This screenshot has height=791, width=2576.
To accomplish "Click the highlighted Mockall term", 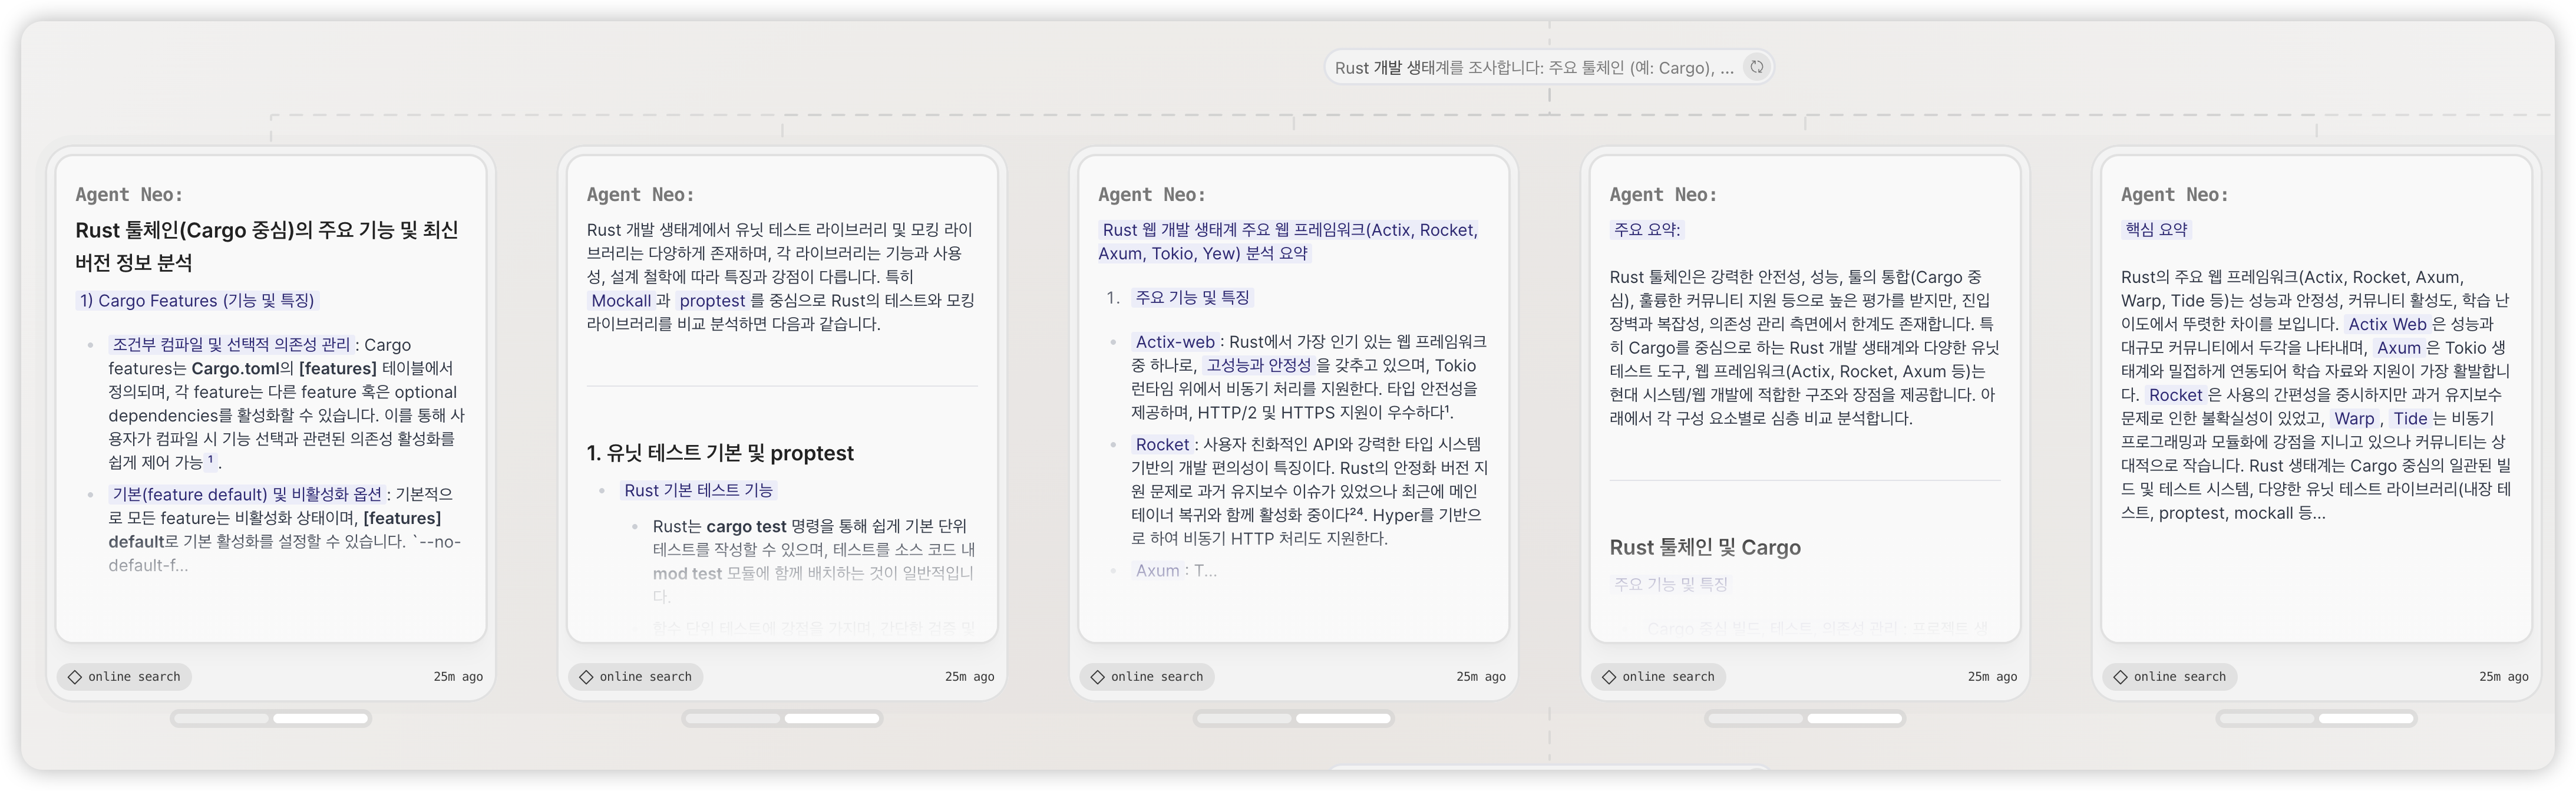I will click(620, 301).
